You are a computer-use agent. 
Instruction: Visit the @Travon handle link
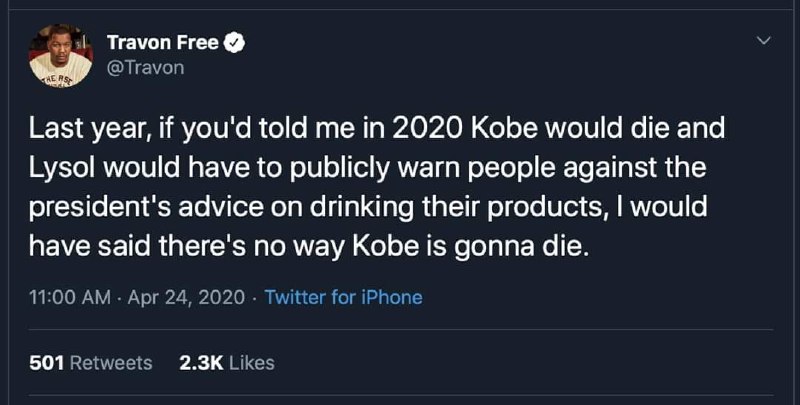coord(145,68)
